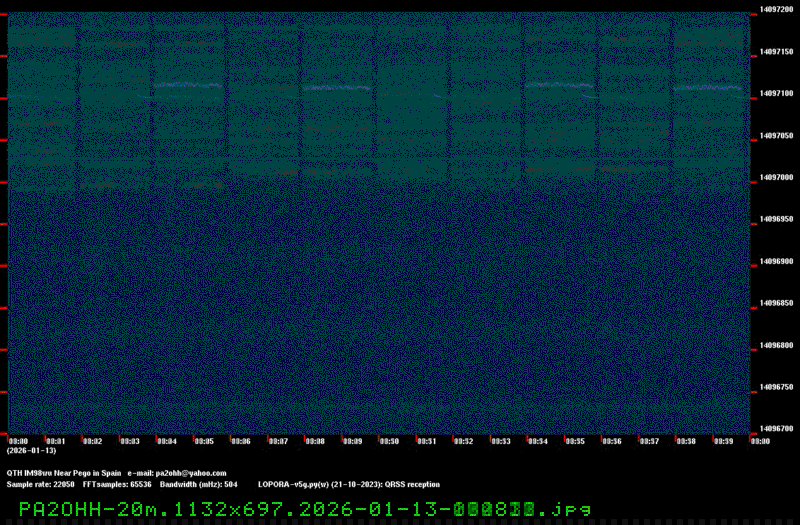
Task: Click the 14096750 frequency label
Action: click(775, 387)
